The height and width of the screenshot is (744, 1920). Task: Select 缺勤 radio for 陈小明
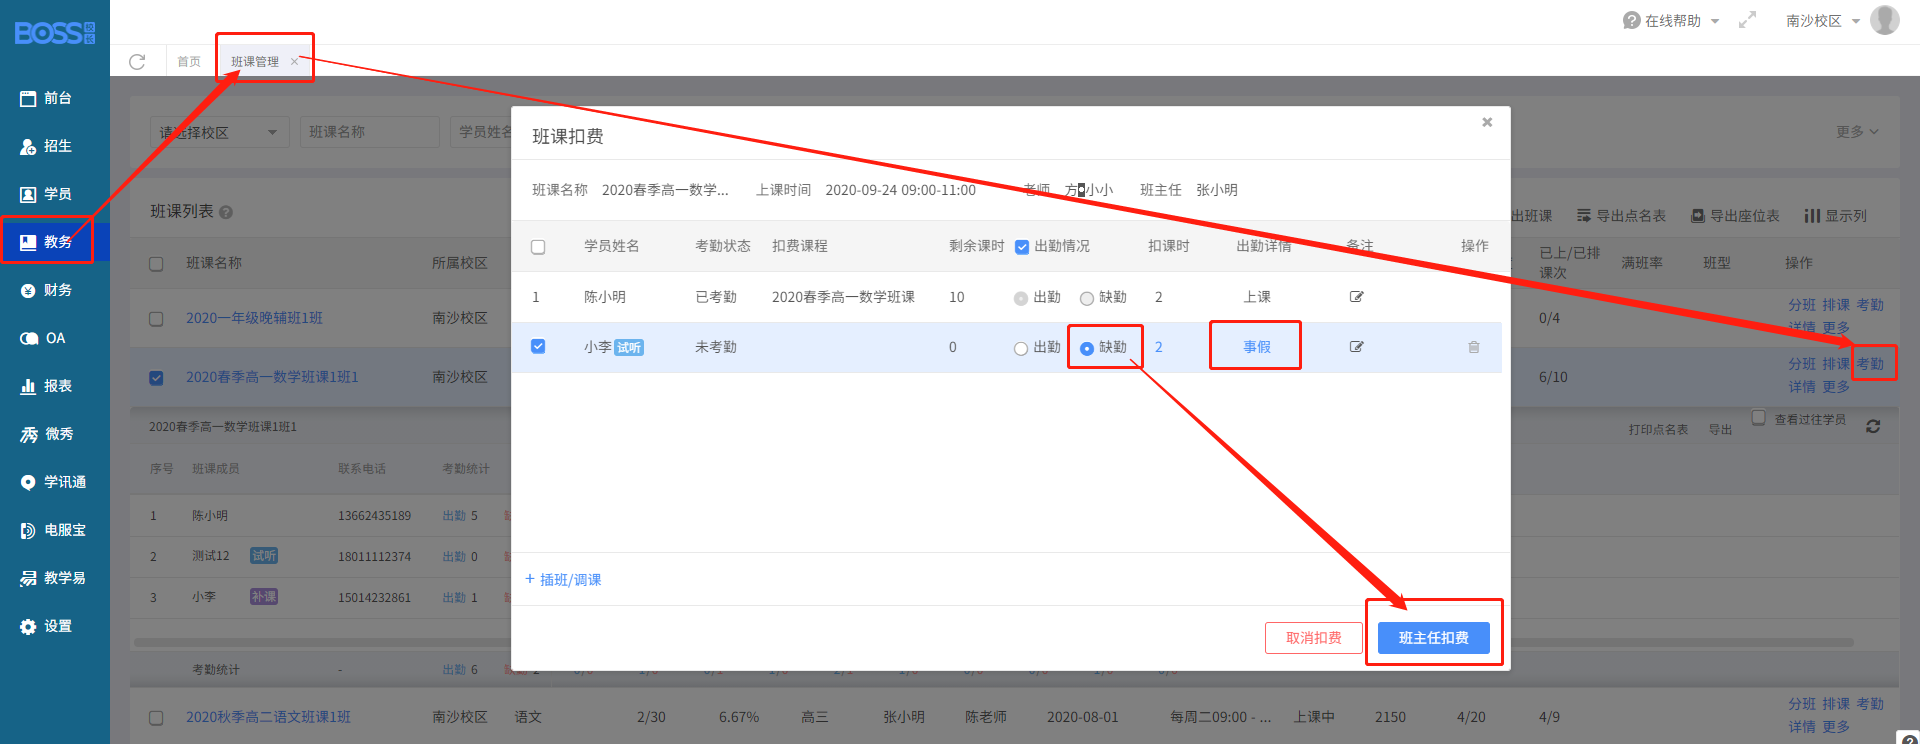click(1087, 299)
